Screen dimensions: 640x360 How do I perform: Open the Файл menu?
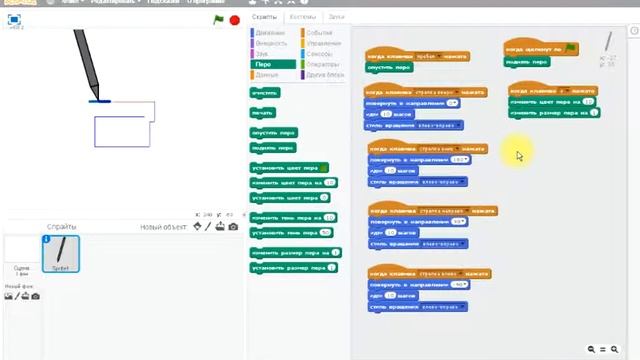(73, 2)
